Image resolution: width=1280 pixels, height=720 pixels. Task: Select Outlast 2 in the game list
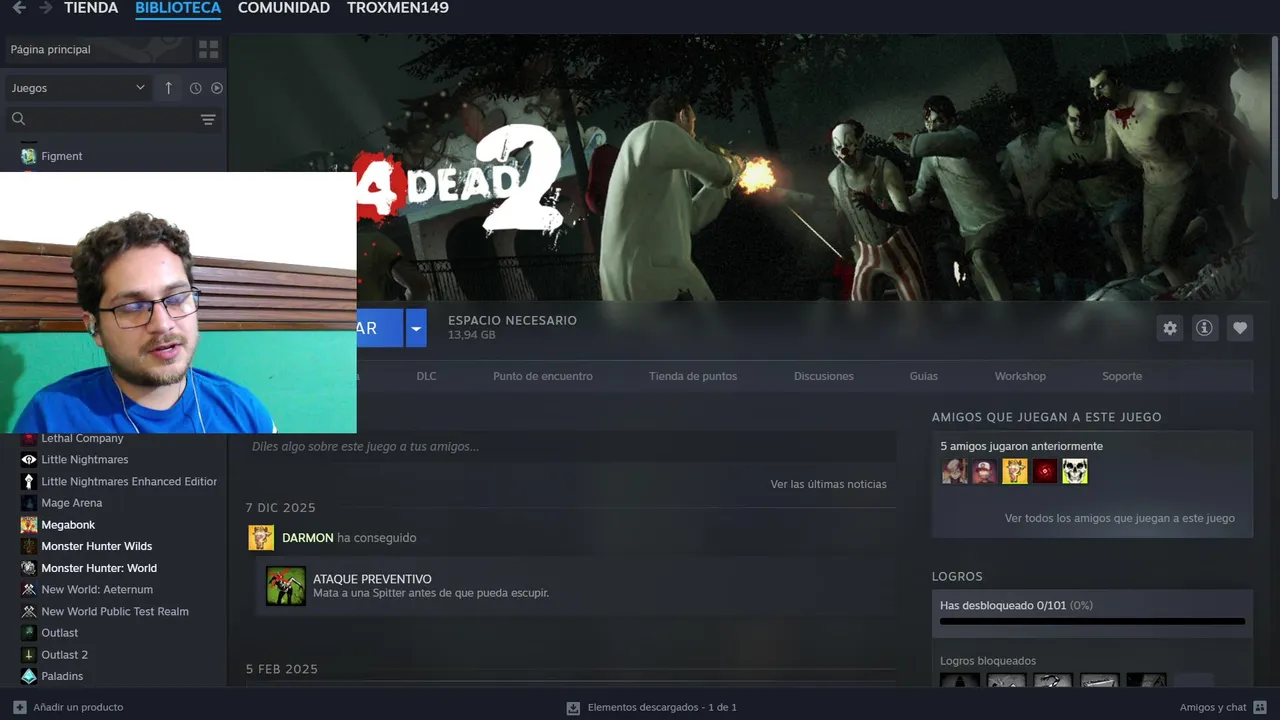65,655
